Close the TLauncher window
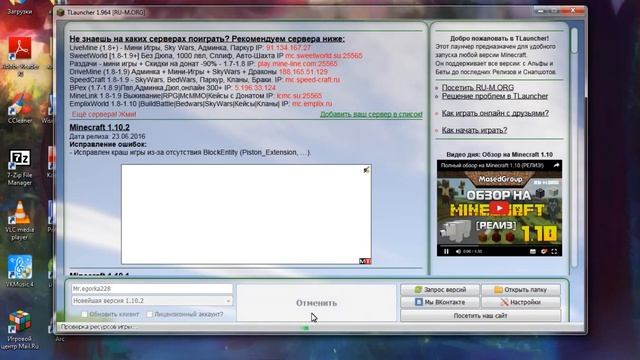Screen dimensions: 640x360 573,11
